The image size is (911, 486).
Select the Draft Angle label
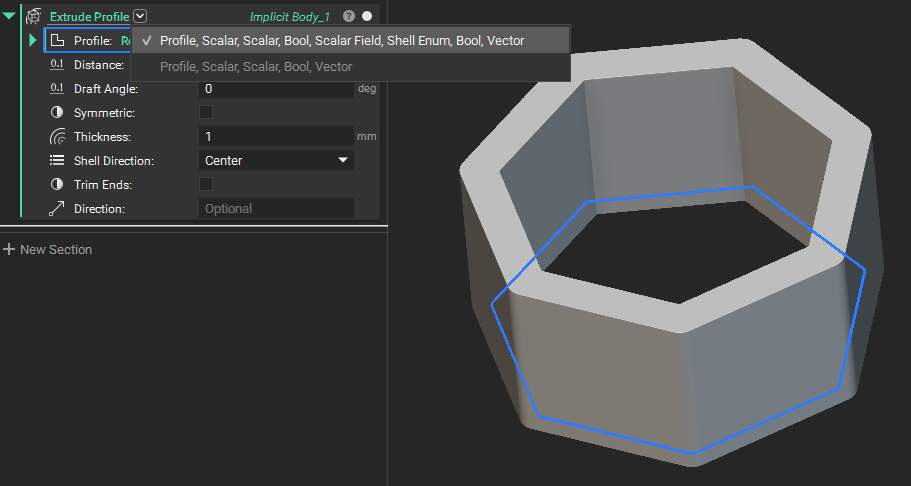[106, 89]
